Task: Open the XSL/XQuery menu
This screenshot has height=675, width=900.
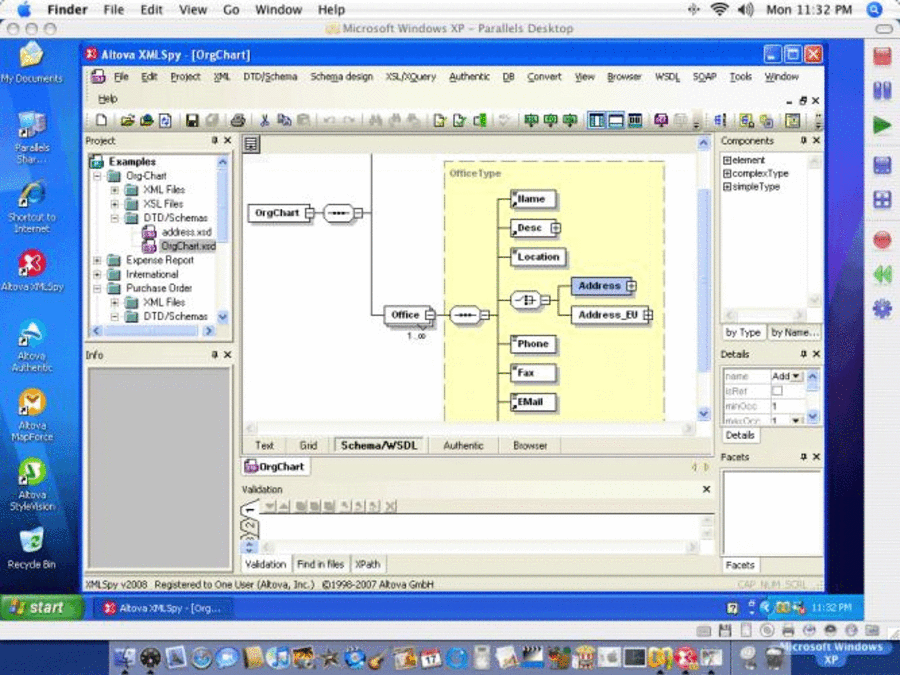Action: (x=410, y=76)
